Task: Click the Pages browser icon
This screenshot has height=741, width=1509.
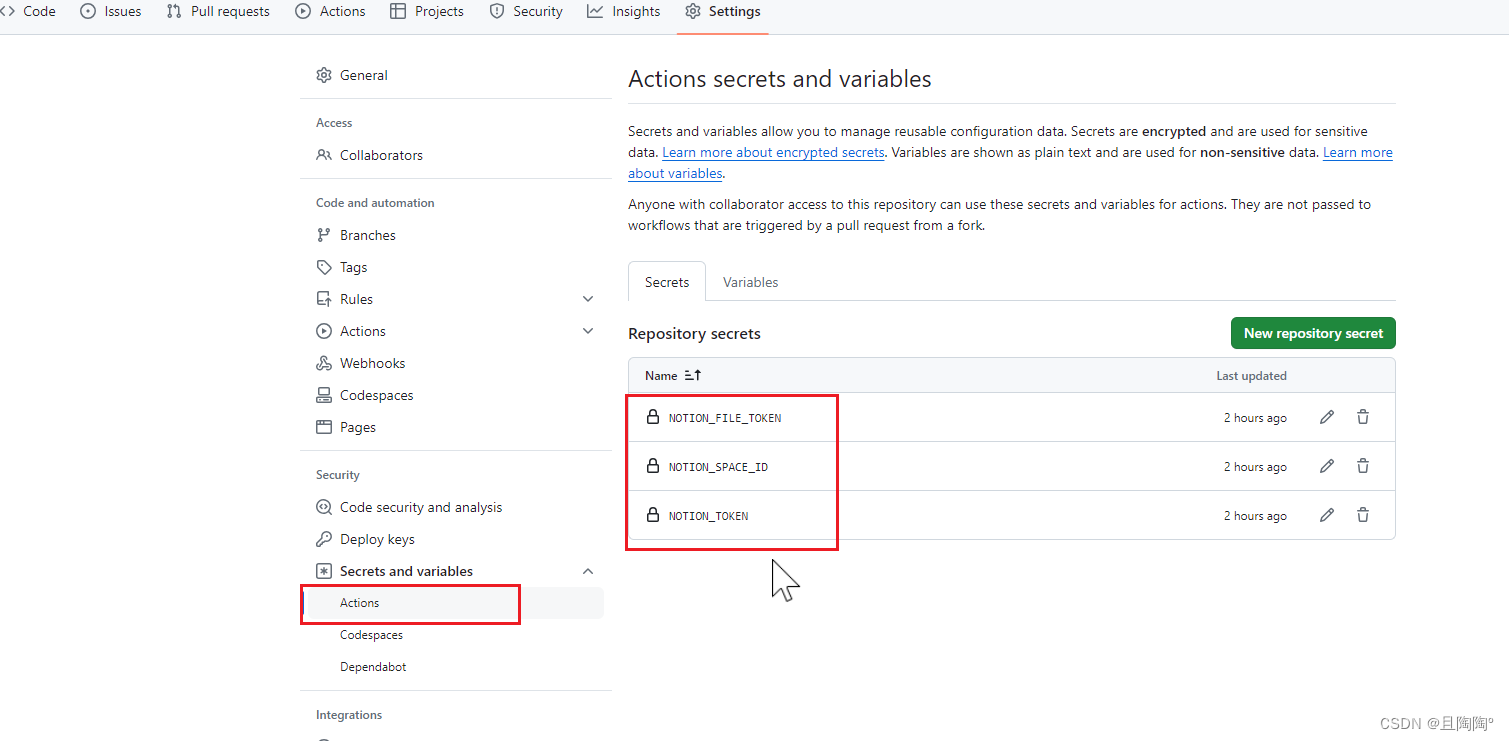Action: click(x=324, y=427)
